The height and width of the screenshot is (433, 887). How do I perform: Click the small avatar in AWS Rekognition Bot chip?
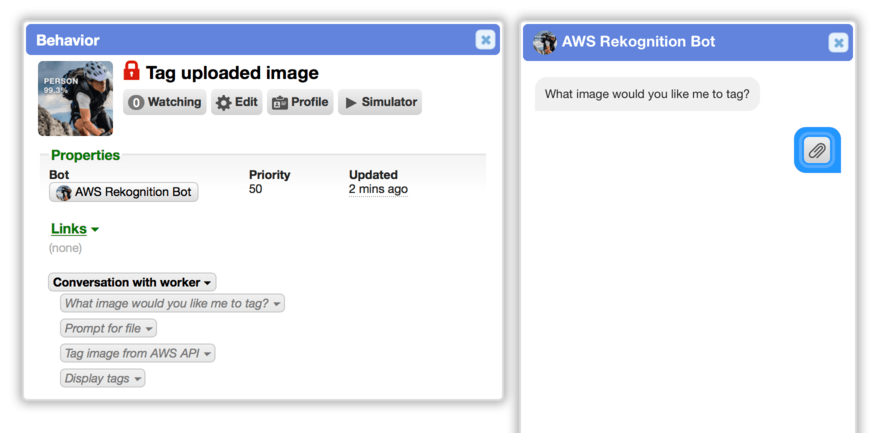[x=64, y=192]
